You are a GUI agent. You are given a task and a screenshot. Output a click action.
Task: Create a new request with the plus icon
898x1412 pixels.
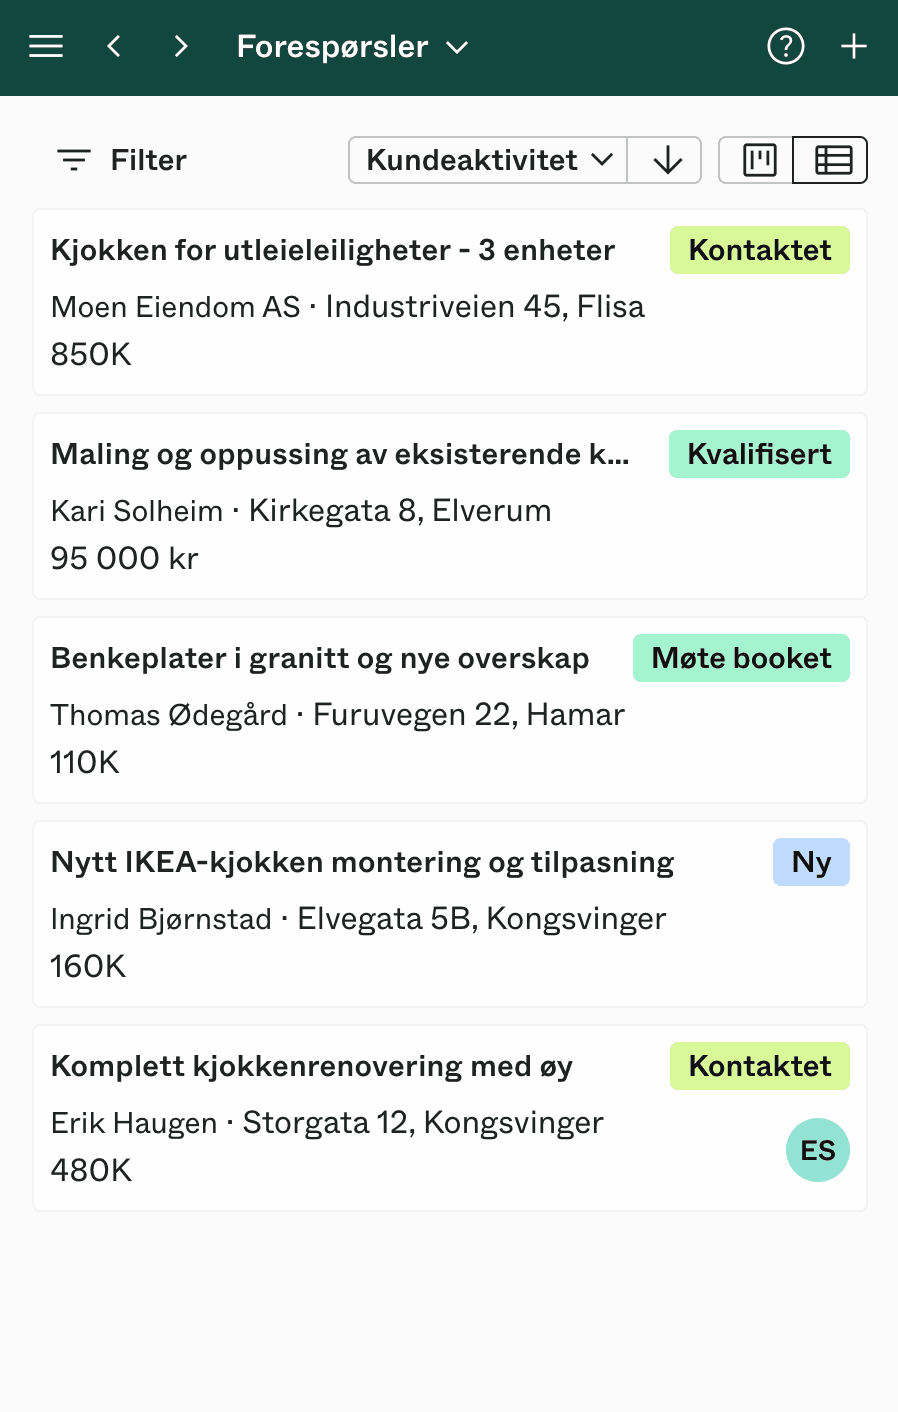(x=854, y=46)
